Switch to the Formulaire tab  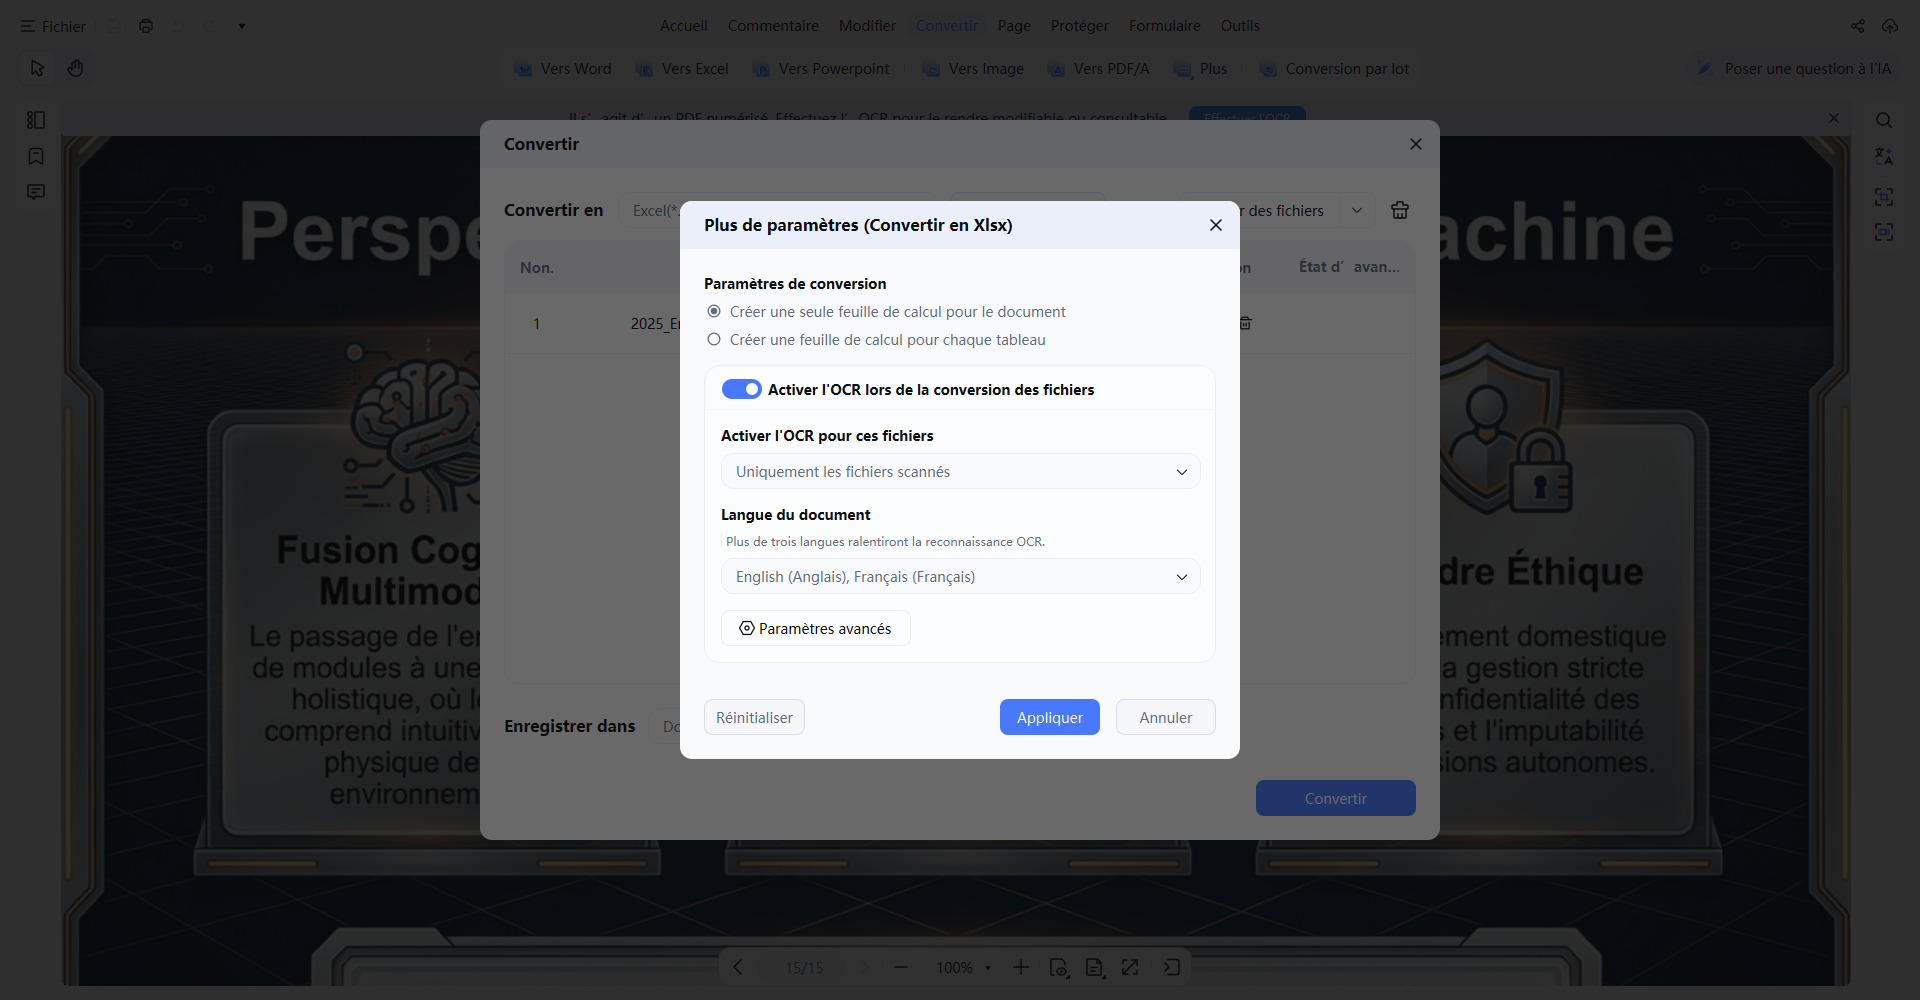tap(1164, 26)
